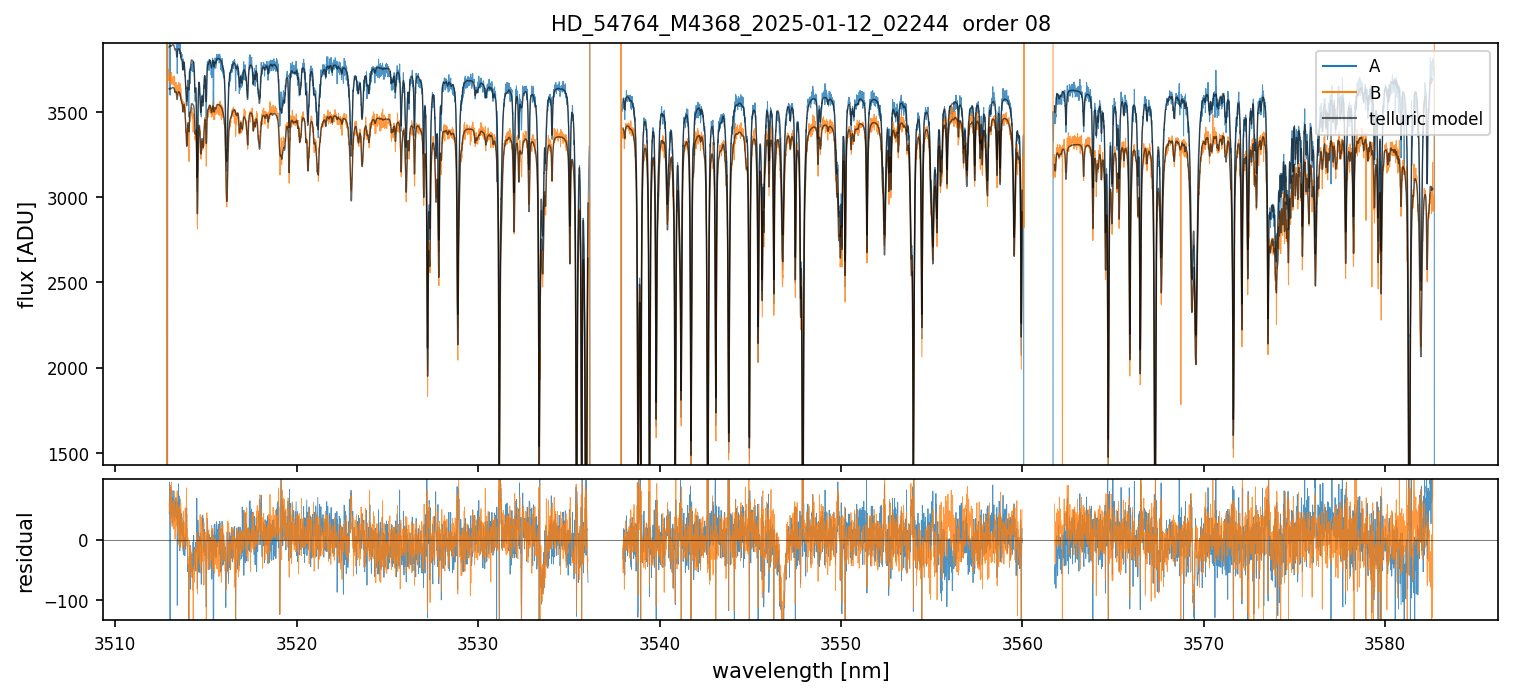The width and height of the screenshot is (1513, 696).
Task: Click the blue A line legend swatch
Action: (1340, 67)
